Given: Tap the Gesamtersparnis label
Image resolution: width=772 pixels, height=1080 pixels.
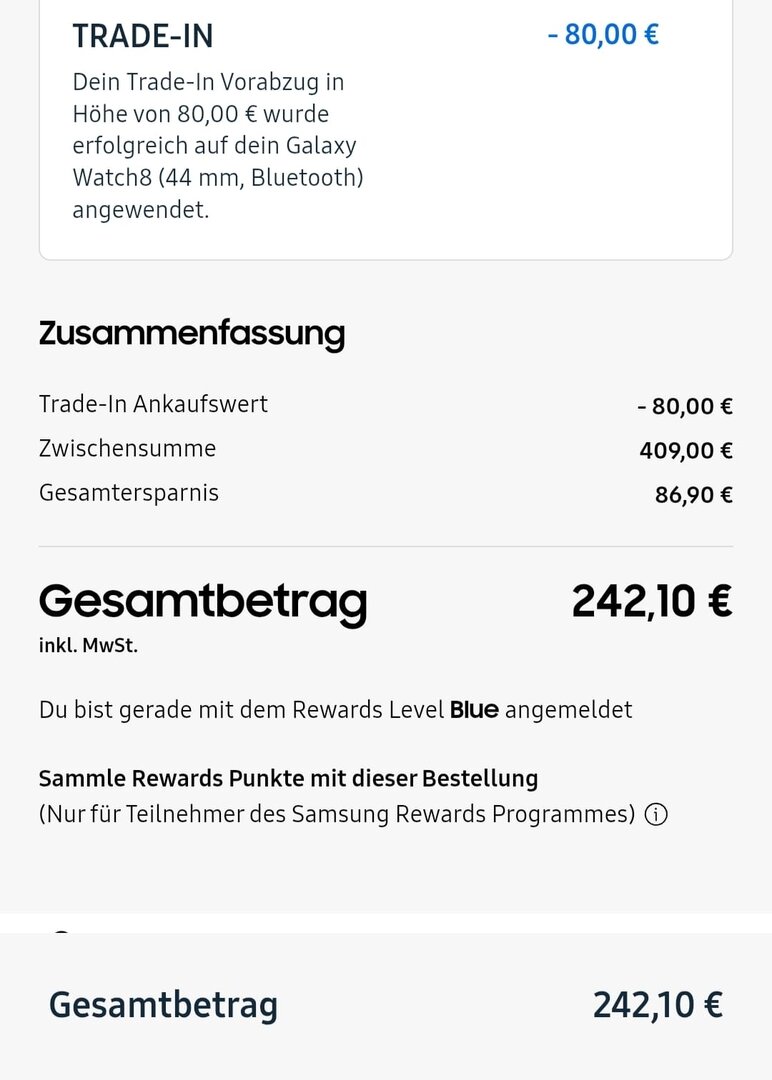Looking at the screenshot, I should click(128, 493).
